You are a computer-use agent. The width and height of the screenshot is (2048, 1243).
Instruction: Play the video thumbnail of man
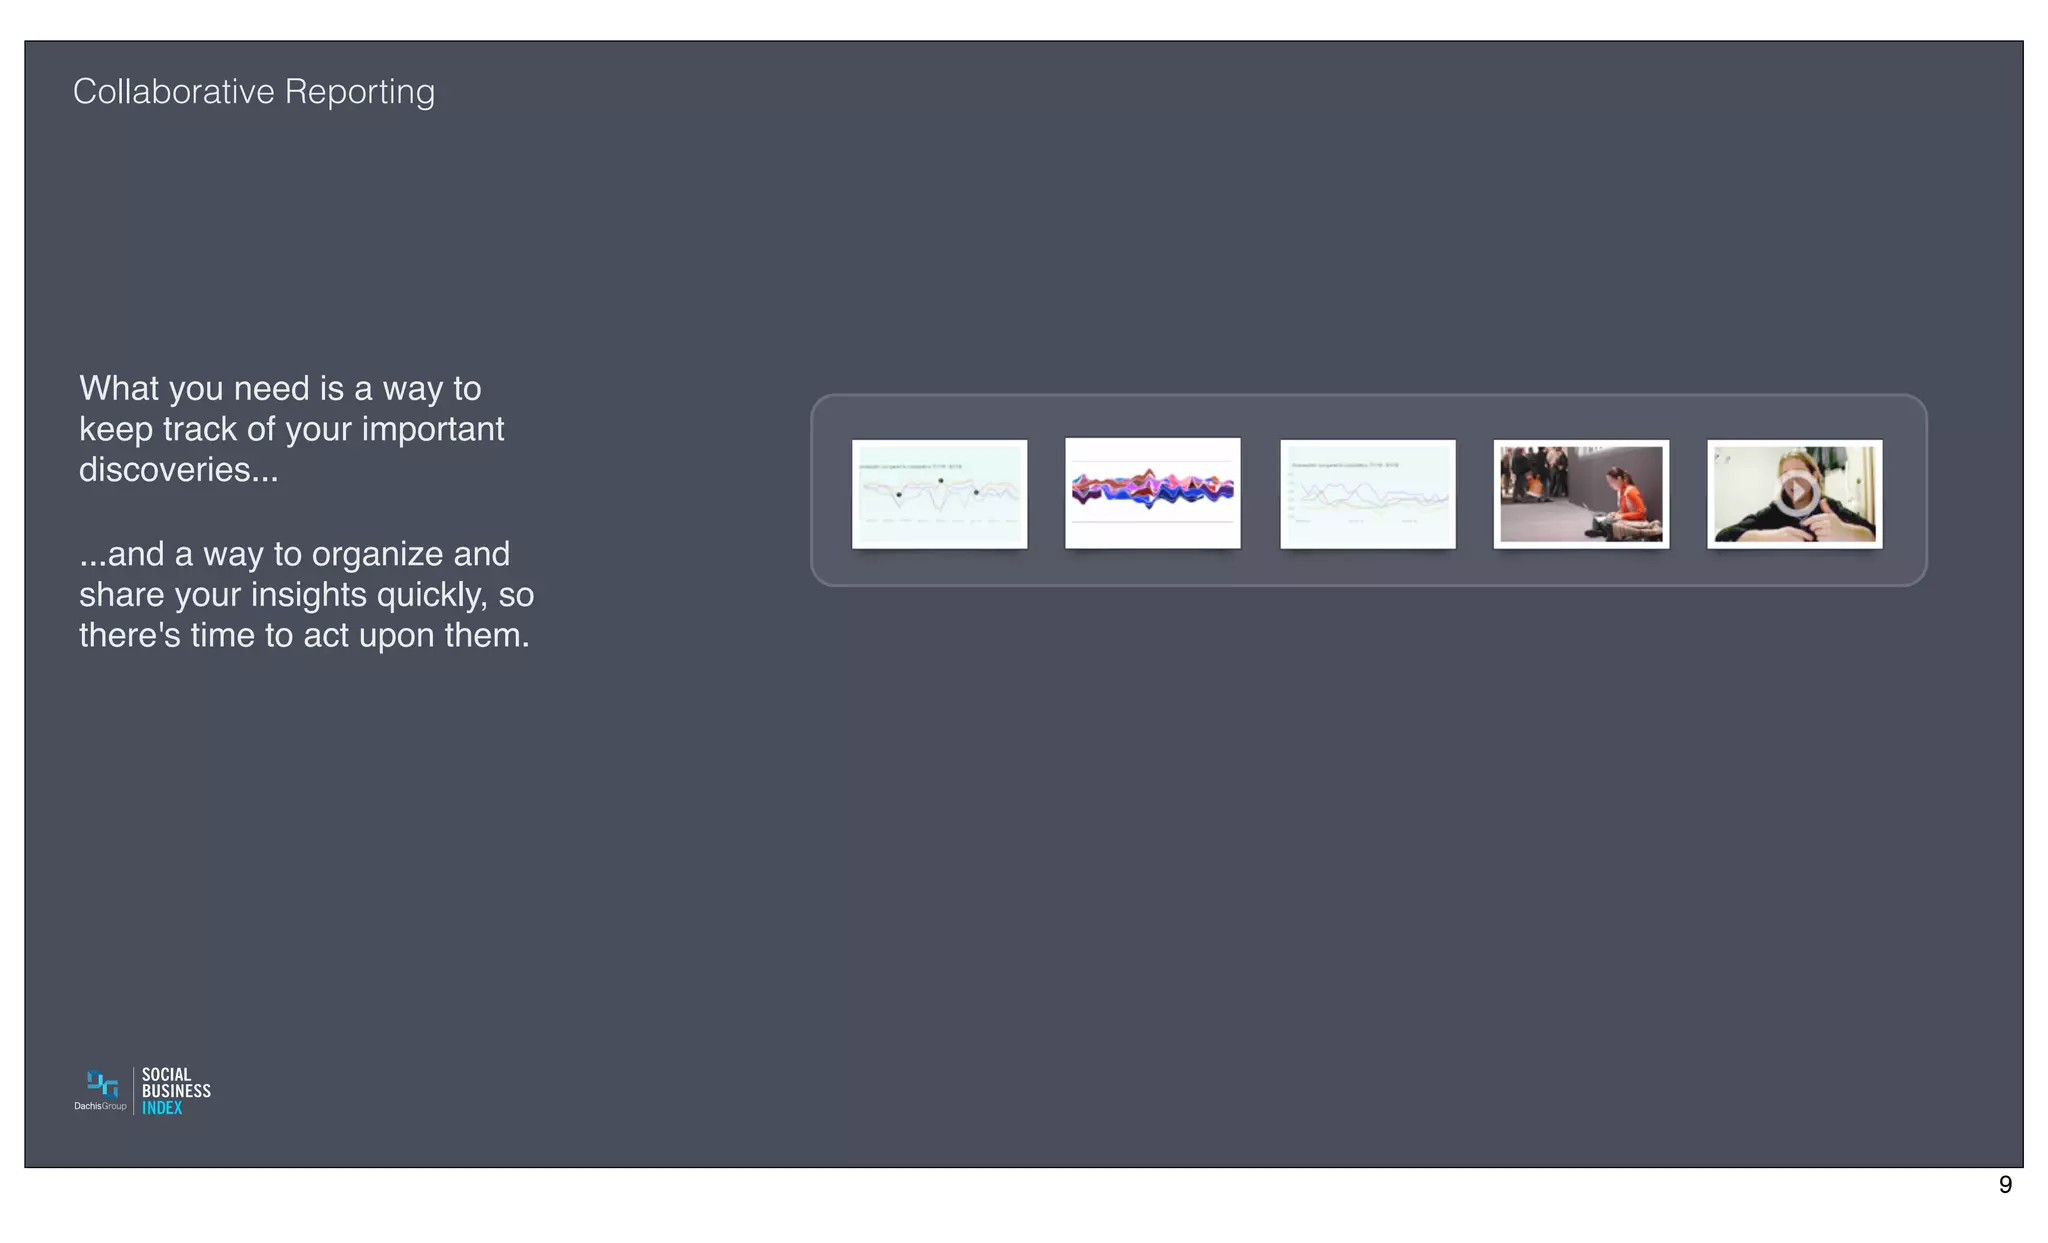tap(1795, 493)
